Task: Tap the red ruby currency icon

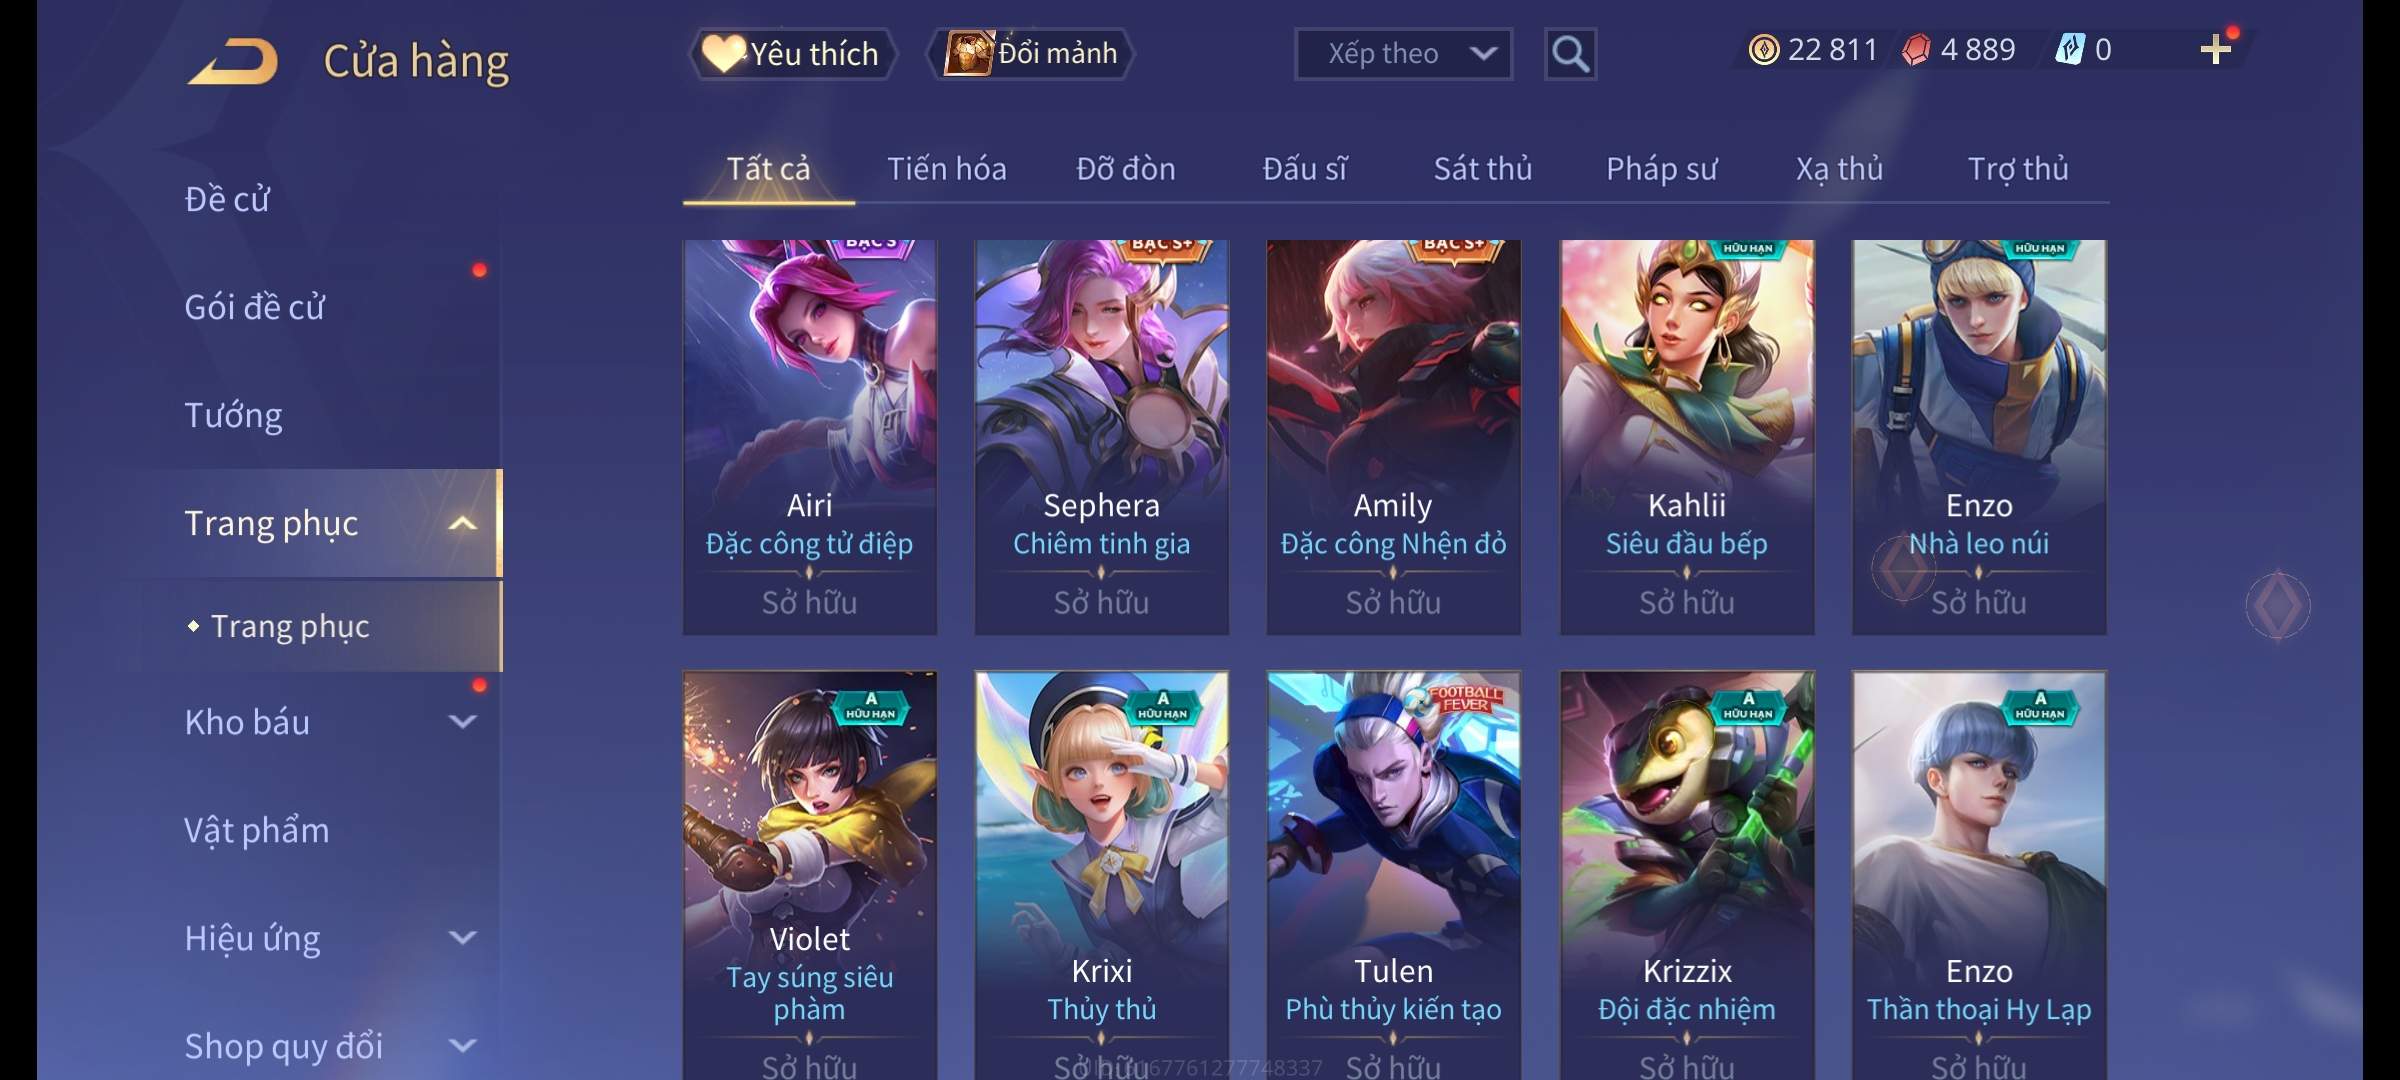Action: (1916, 50)
